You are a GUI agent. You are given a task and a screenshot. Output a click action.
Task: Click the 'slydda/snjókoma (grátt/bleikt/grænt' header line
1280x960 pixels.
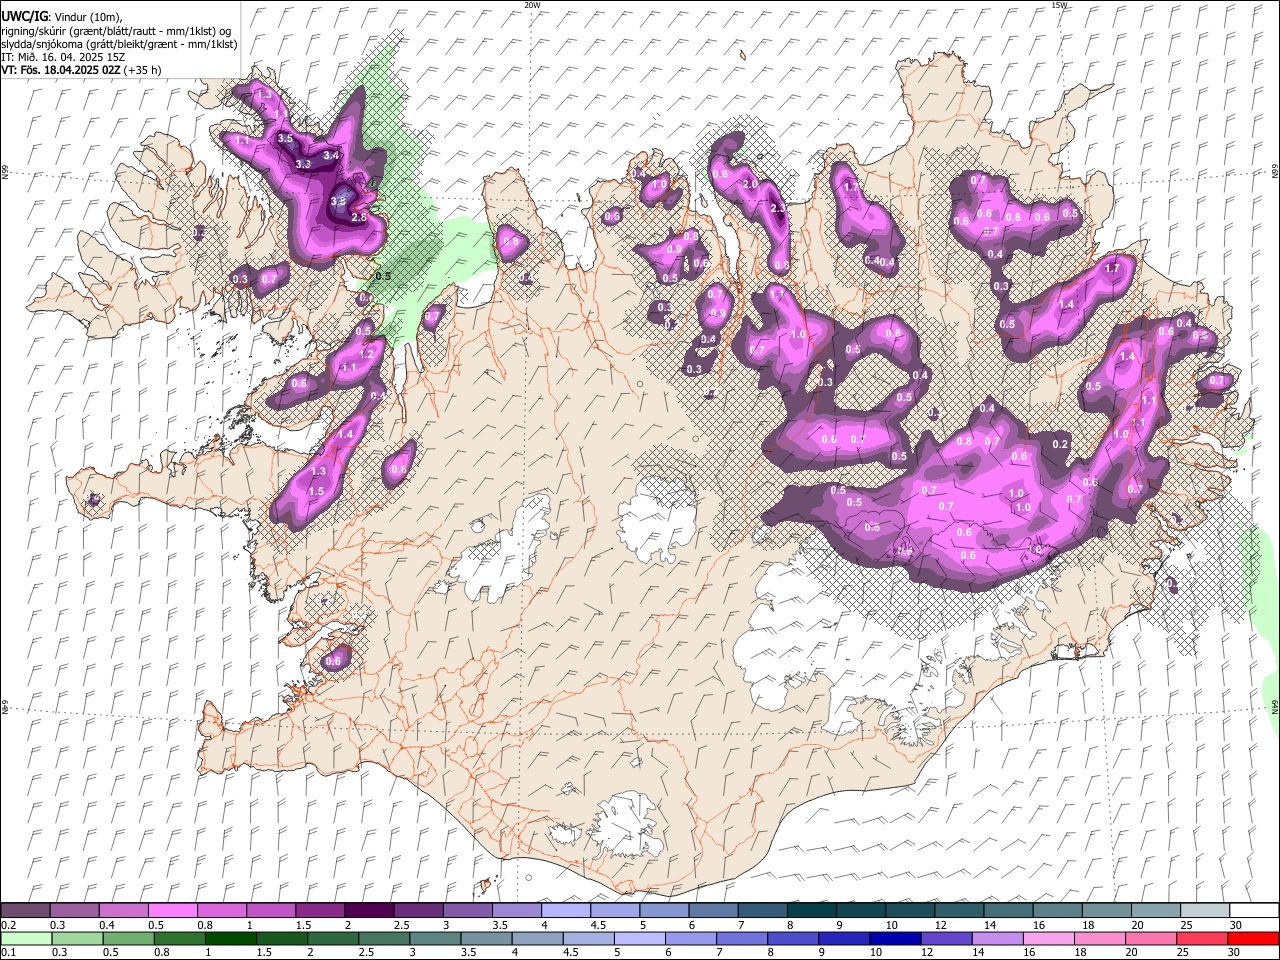(119, 44)
